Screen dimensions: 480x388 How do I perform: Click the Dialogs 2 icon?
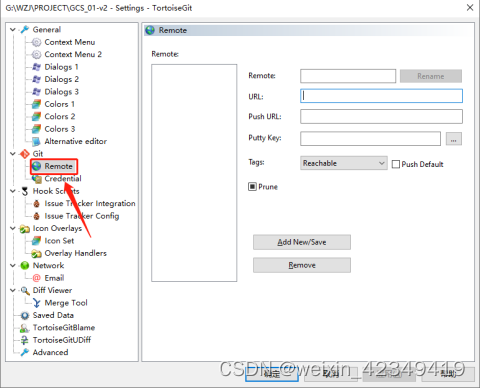coord(36,79)
